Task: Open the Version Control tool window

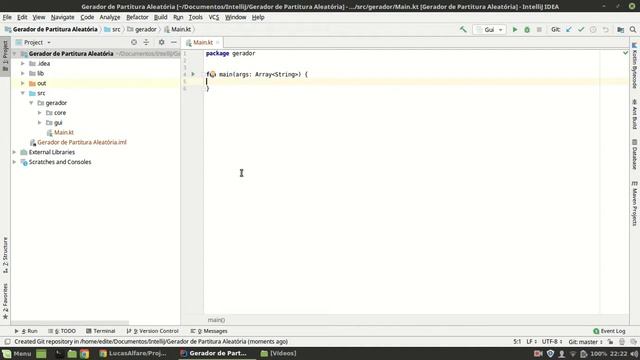Action: (153, 331)
